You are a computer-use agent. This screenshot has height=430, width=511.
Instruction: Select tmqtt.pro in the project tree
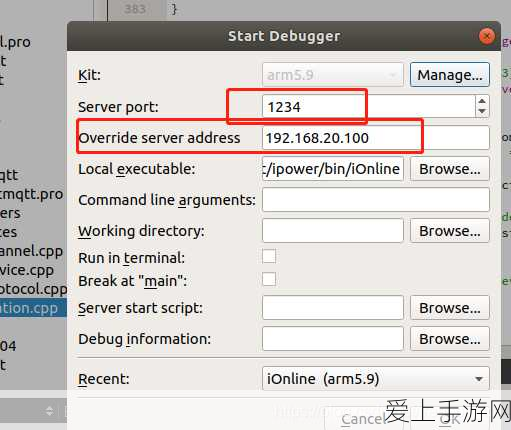click(x=31, y=194)
